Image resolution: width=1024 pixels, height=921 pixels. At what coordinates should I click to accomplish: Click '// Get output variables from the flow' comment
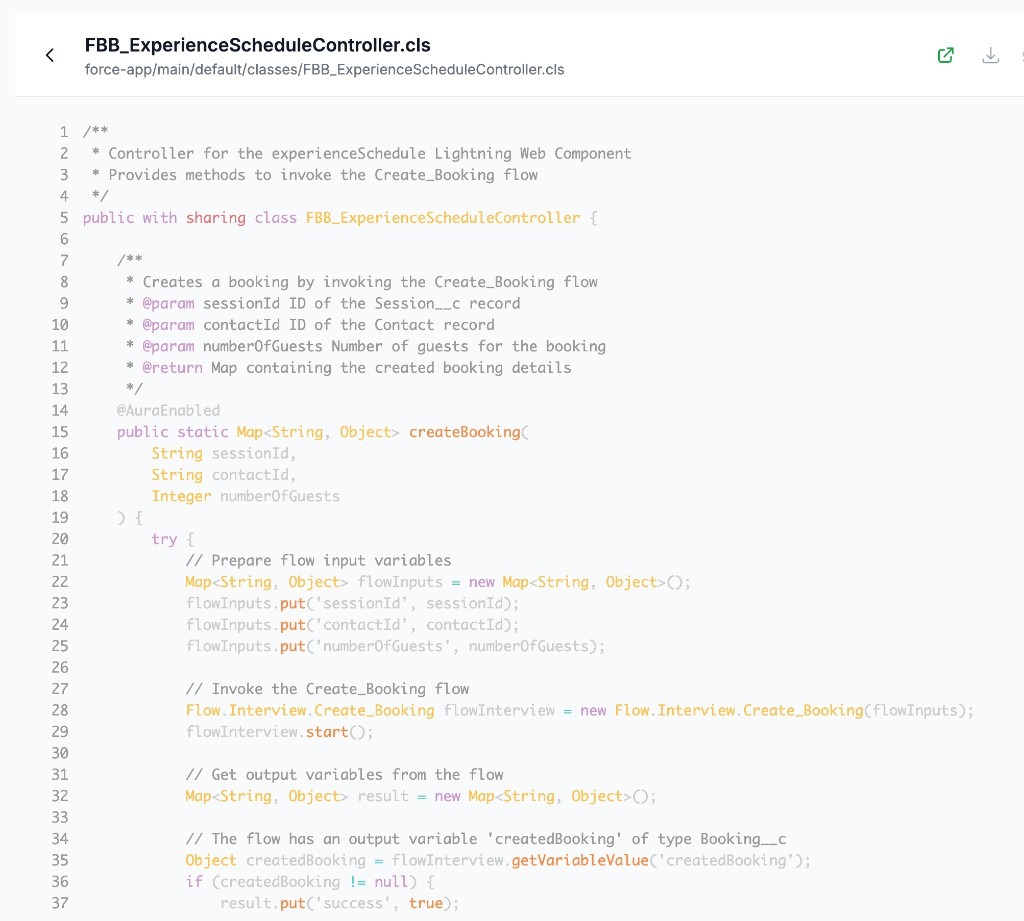[x=344, y=775]
